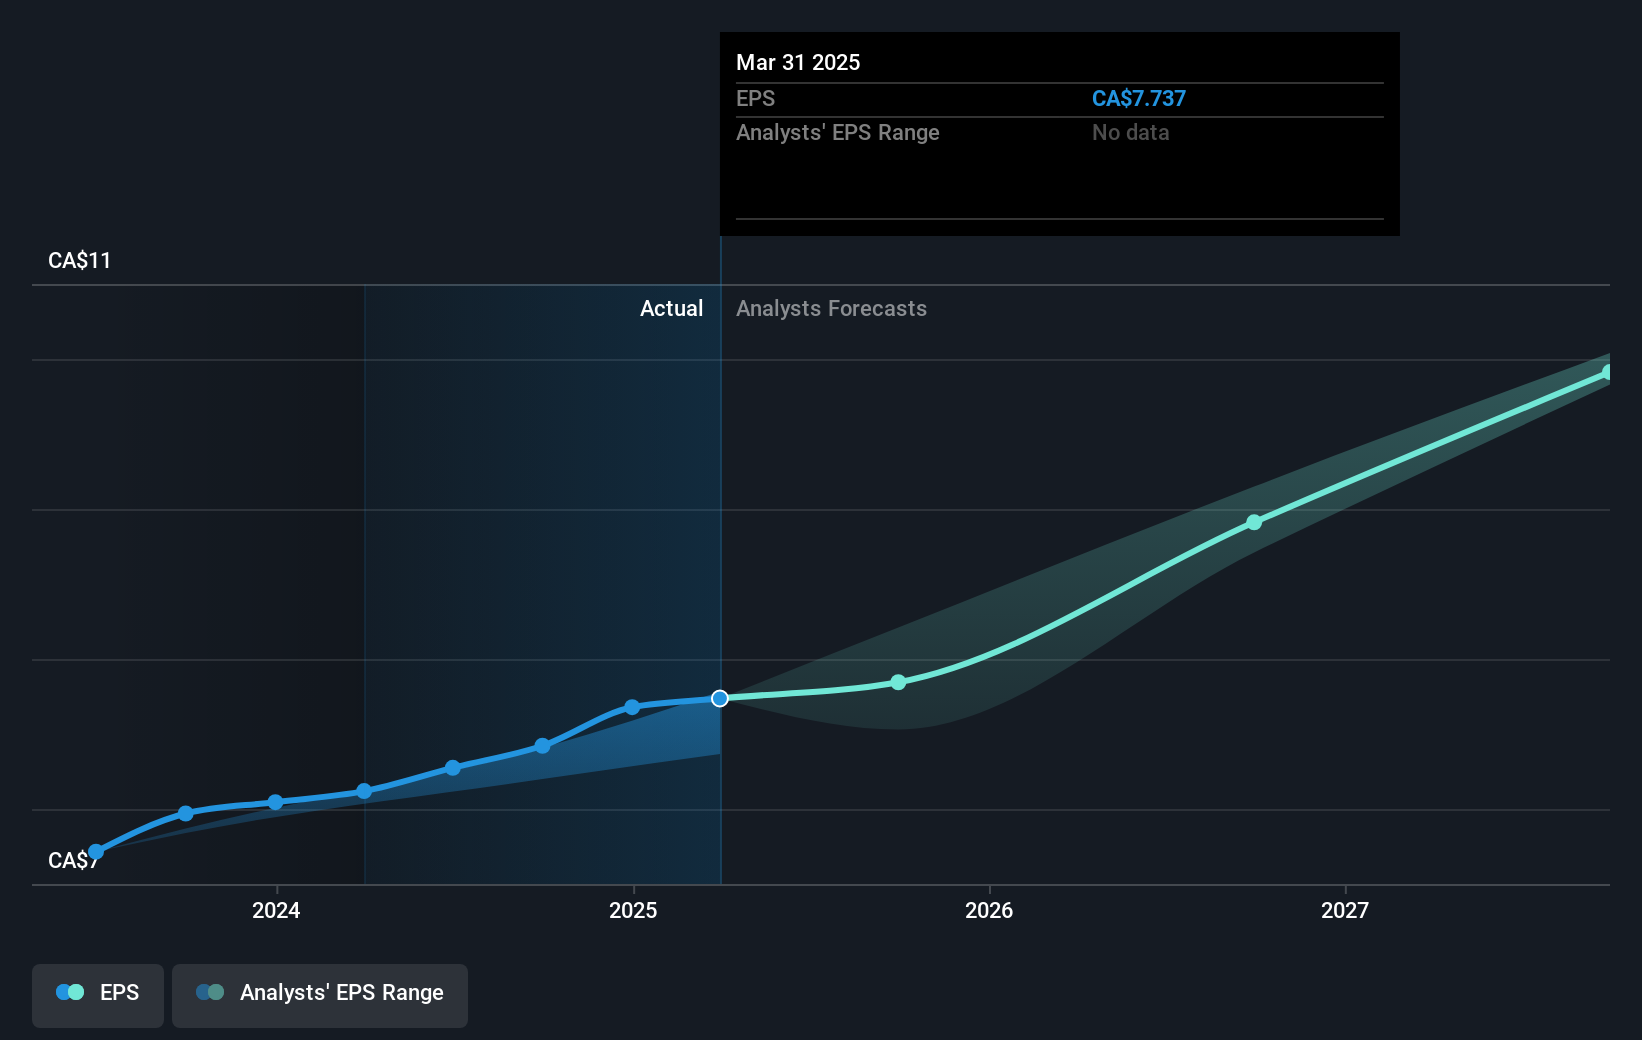Select the forecast point before 2026
1642x1040 pixels.
pyautogui.click(x=898, y=682)
